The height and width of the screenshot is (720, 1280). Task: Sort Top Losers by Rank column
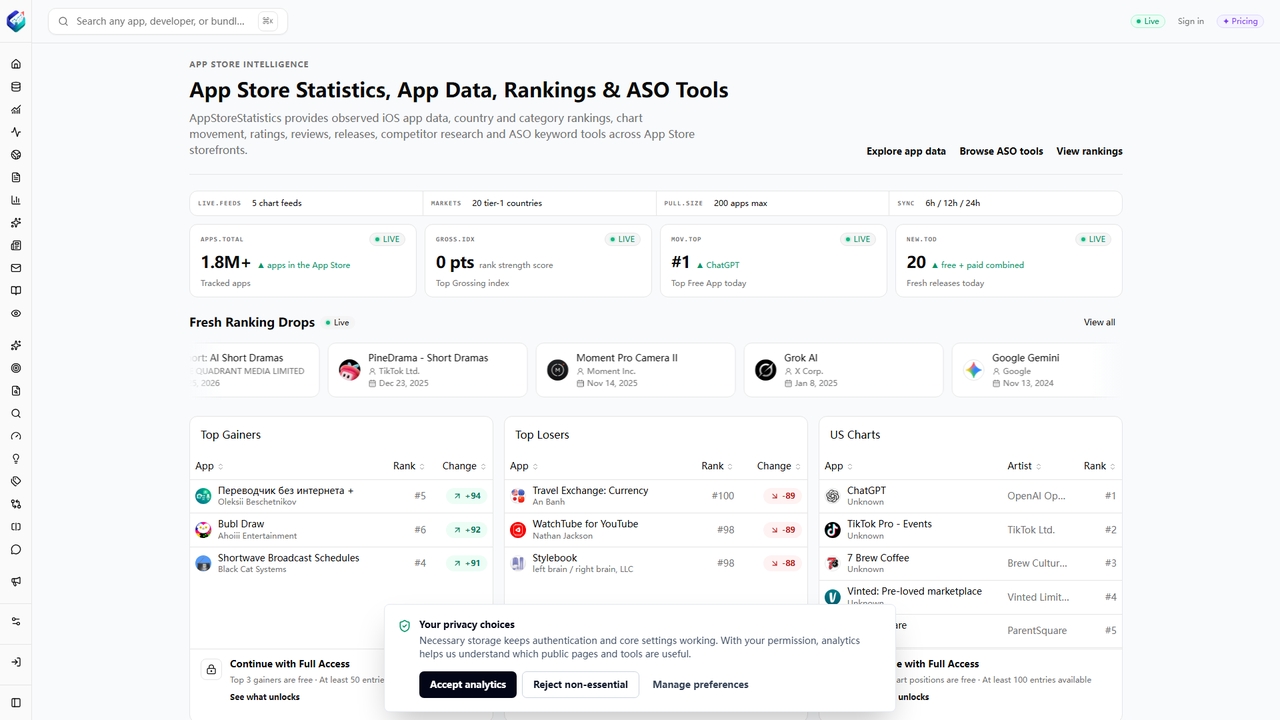[717, 466]
